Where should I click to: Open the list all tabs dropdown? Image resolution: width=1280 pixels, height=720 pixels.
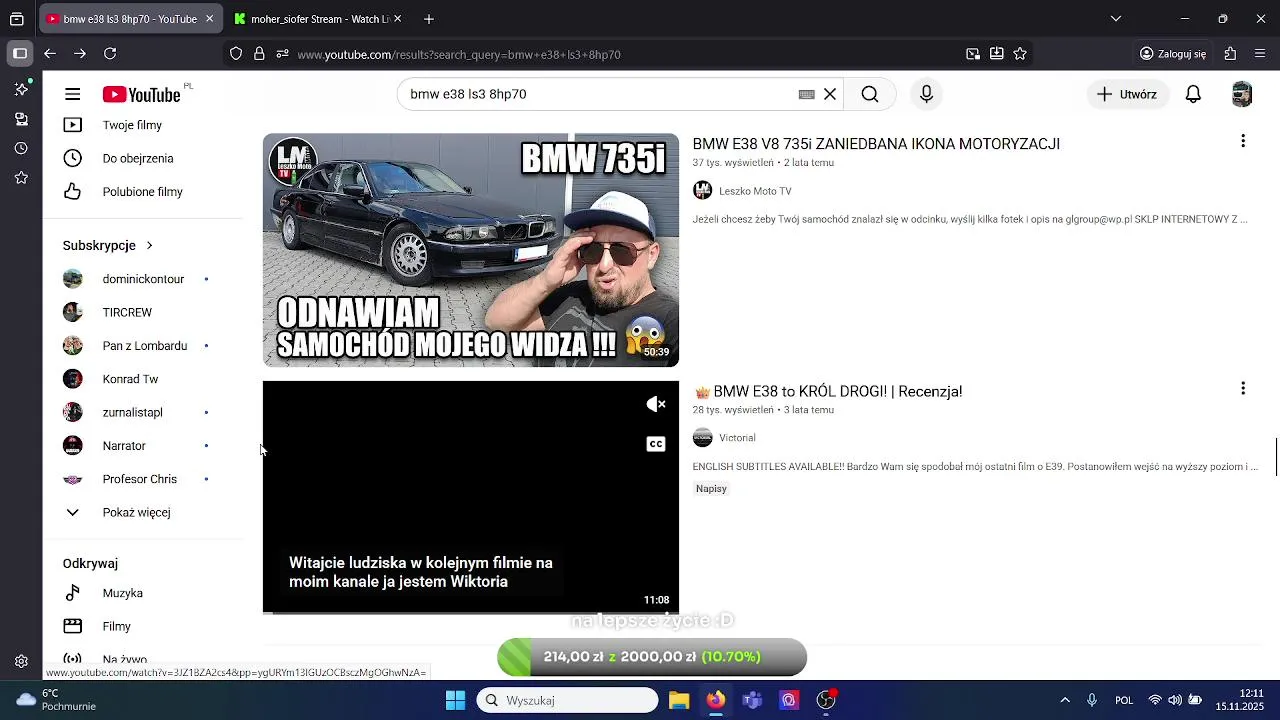(1116, 19)
